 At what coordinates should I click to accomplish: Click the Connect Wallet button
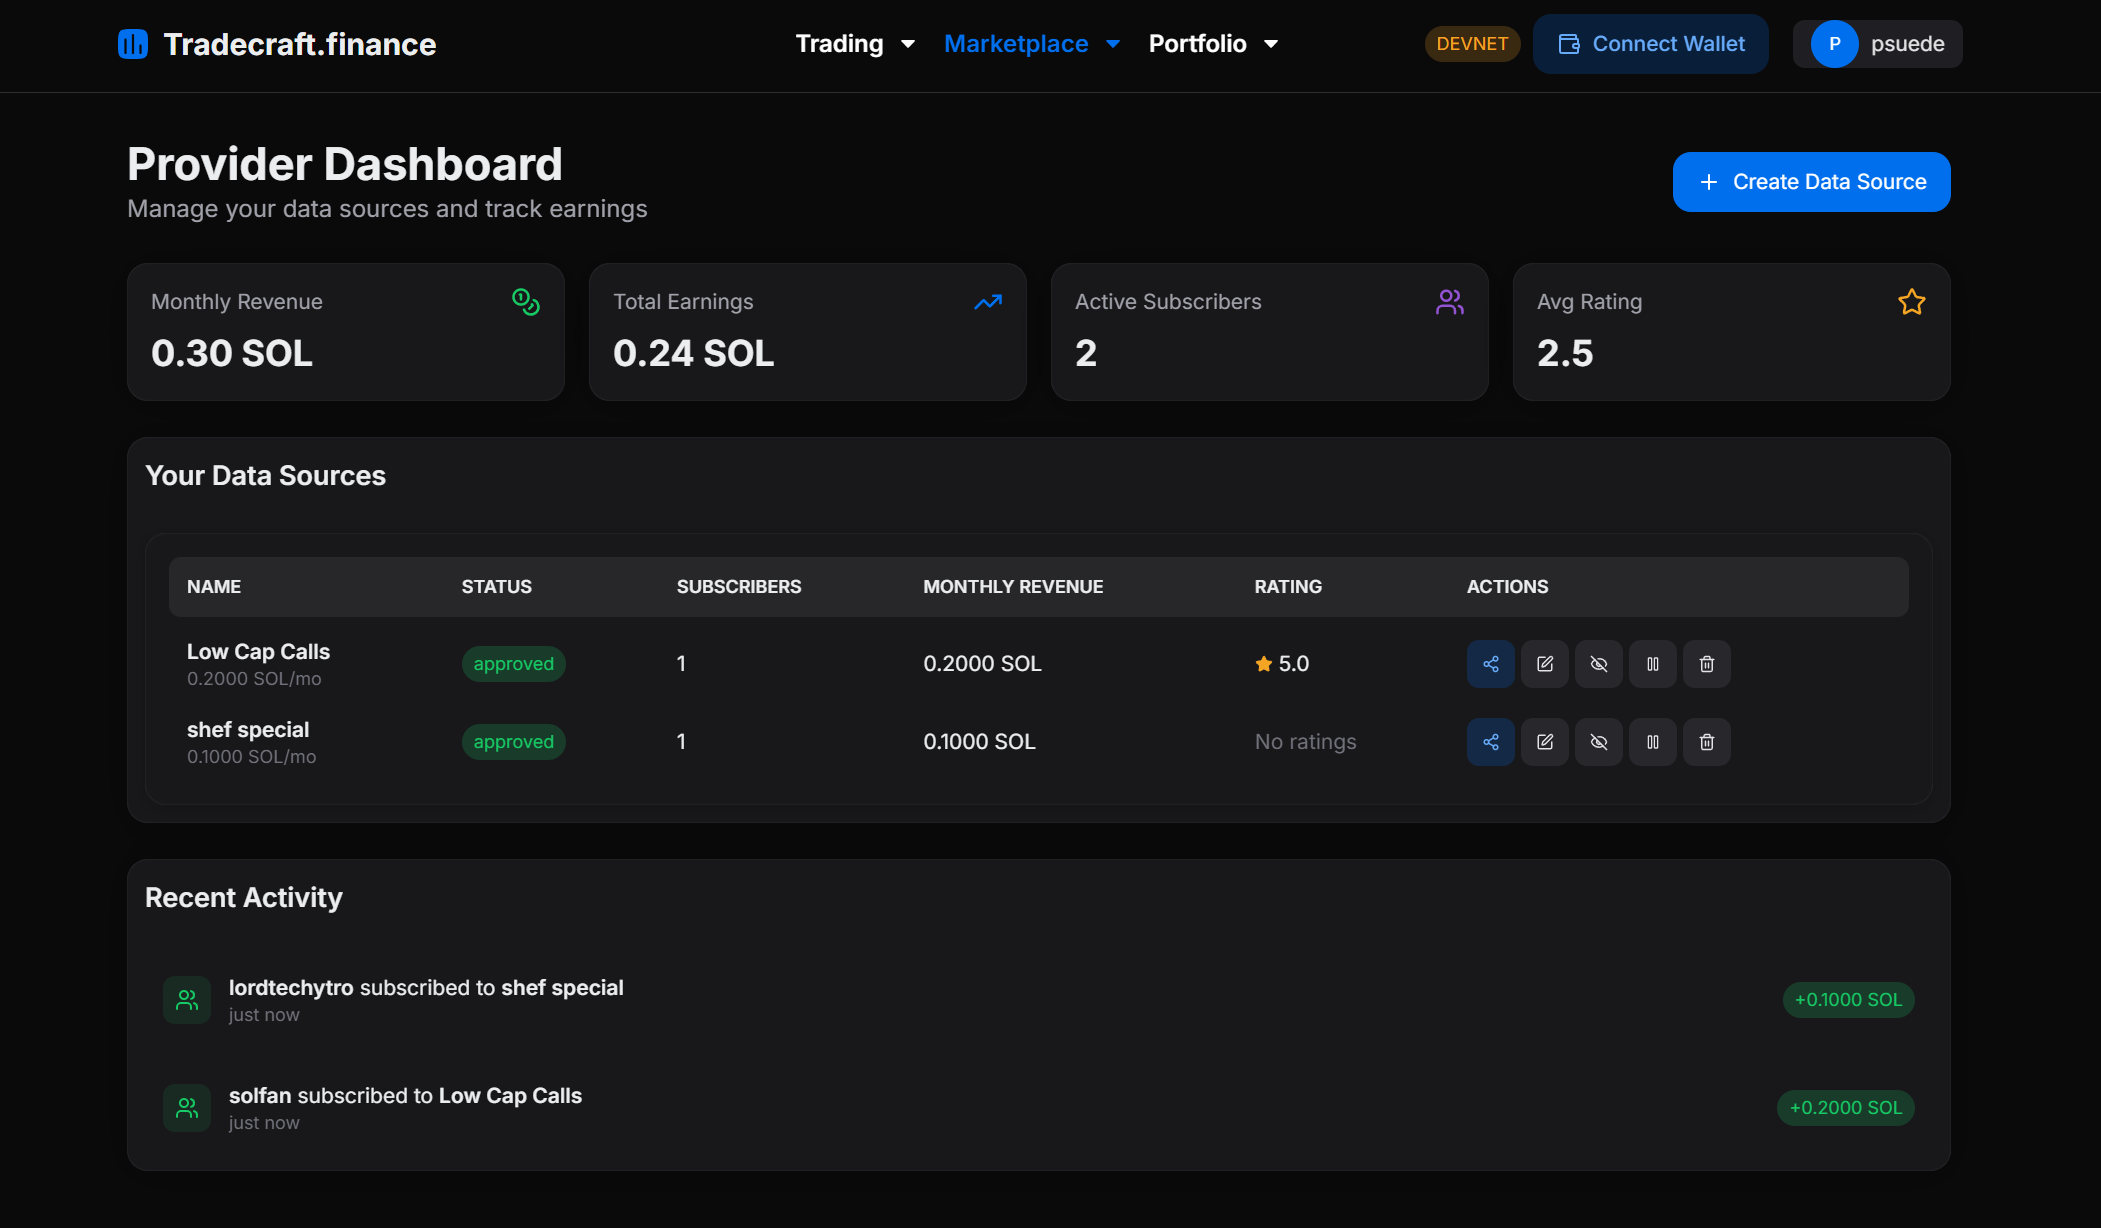coord(1650,44)
